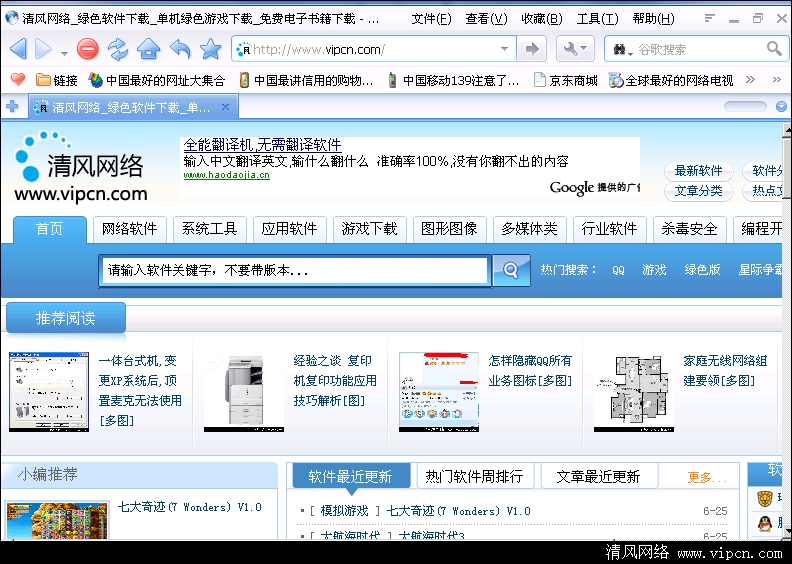Open the 京东商城 bookmark
Image resolution: width=792 pixels, height=564 pixels.
[x=566, y=80]
